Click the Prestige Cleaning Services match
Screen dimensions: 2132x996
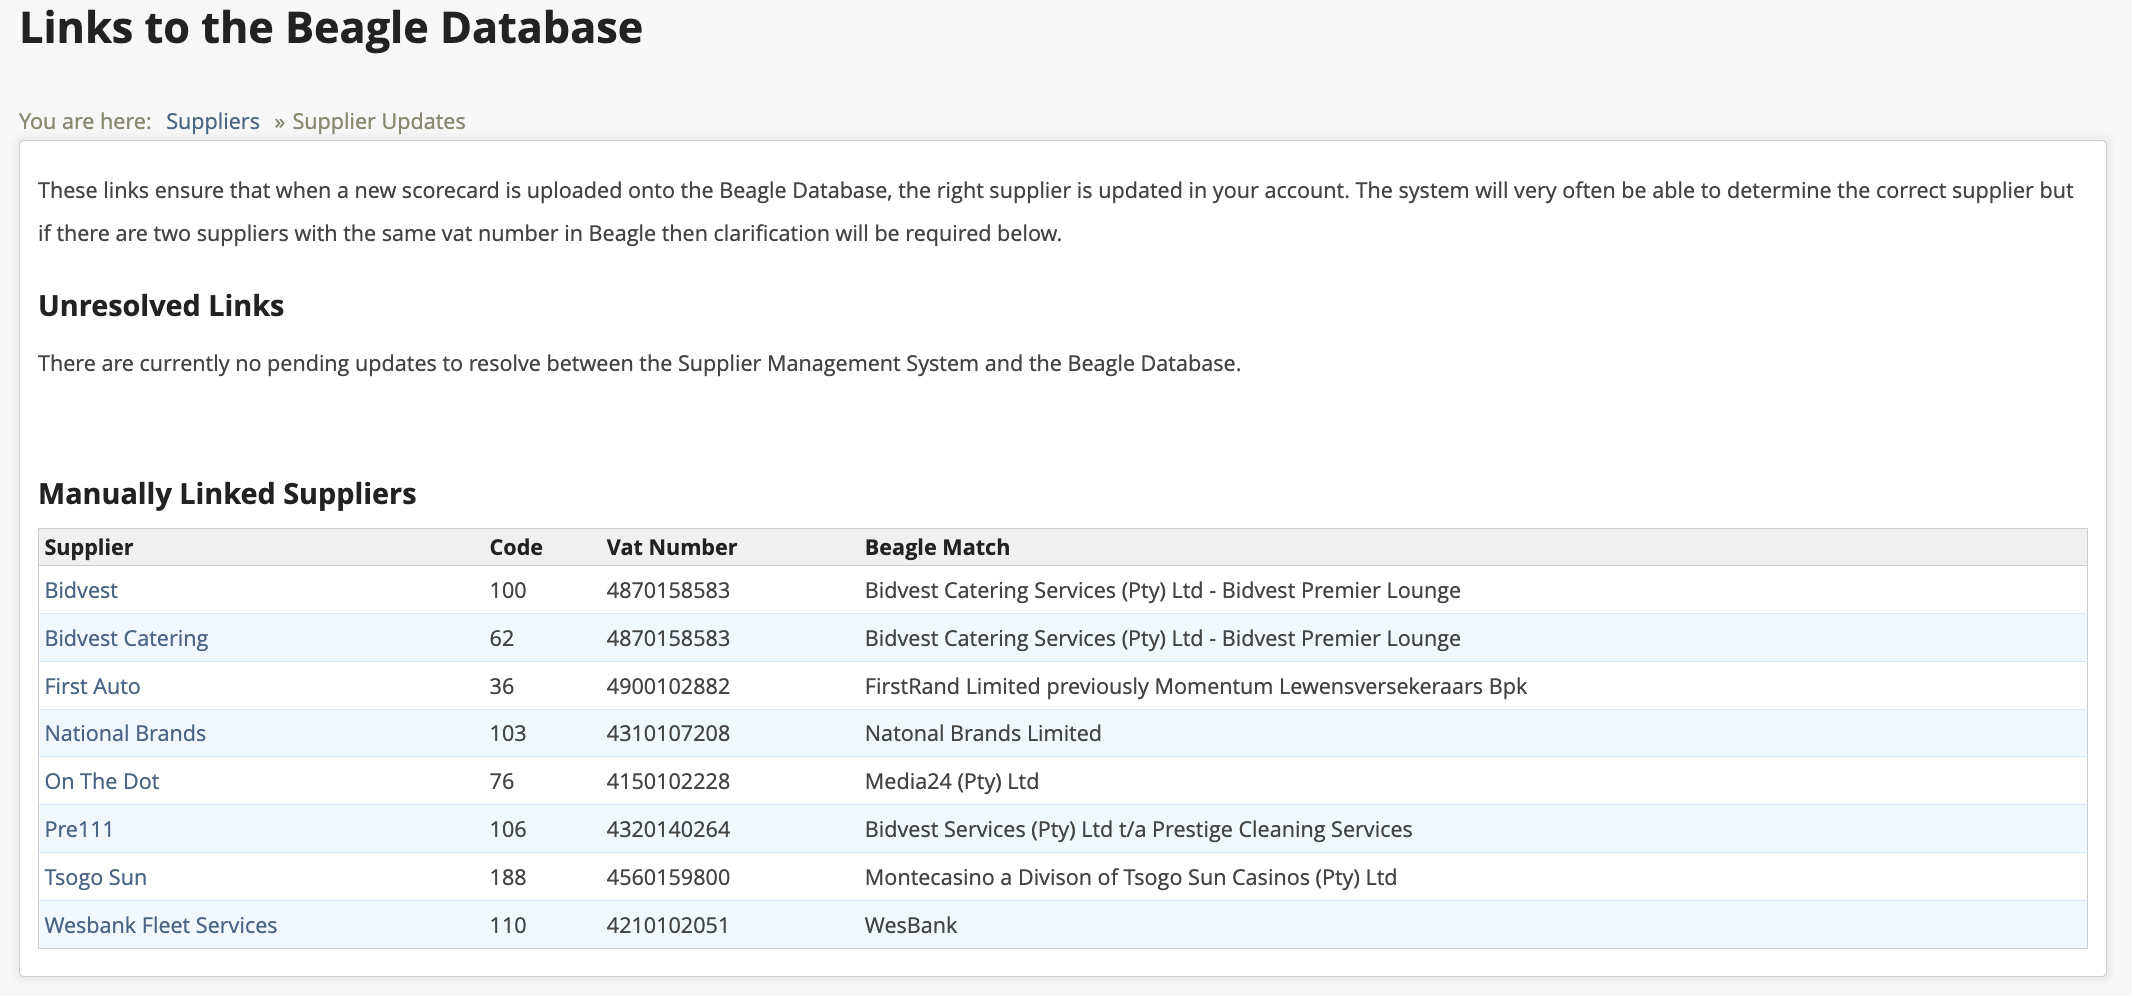click(x=1139, y=829)
